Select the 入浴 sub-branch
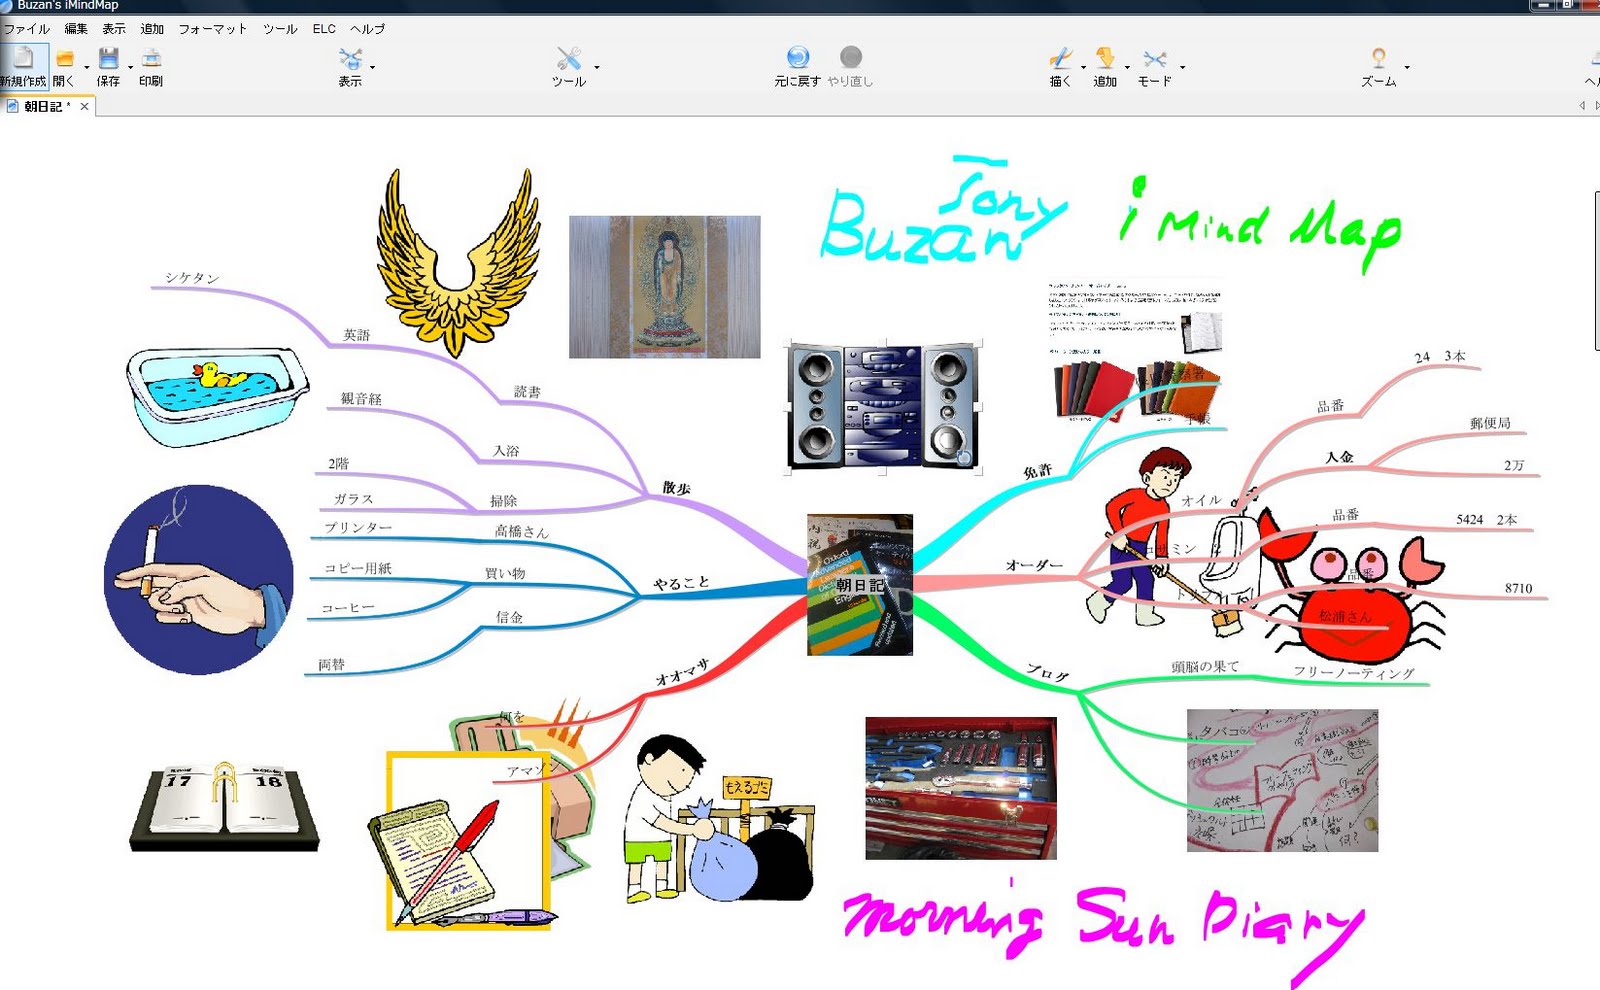 [x=506, y=451]
